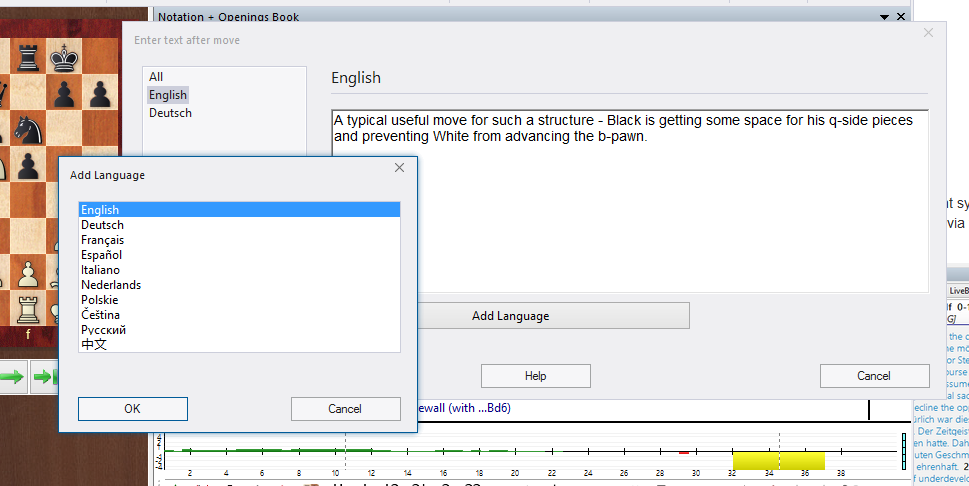Close the Enter text after move dialog
This screenshot has width=969, height=486.
(x=927, y=33)
